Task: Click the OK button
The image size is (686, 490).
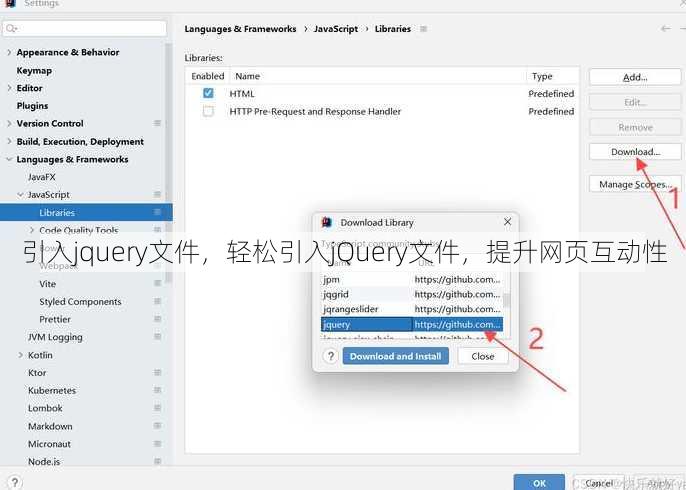Action: pos(539,483)
